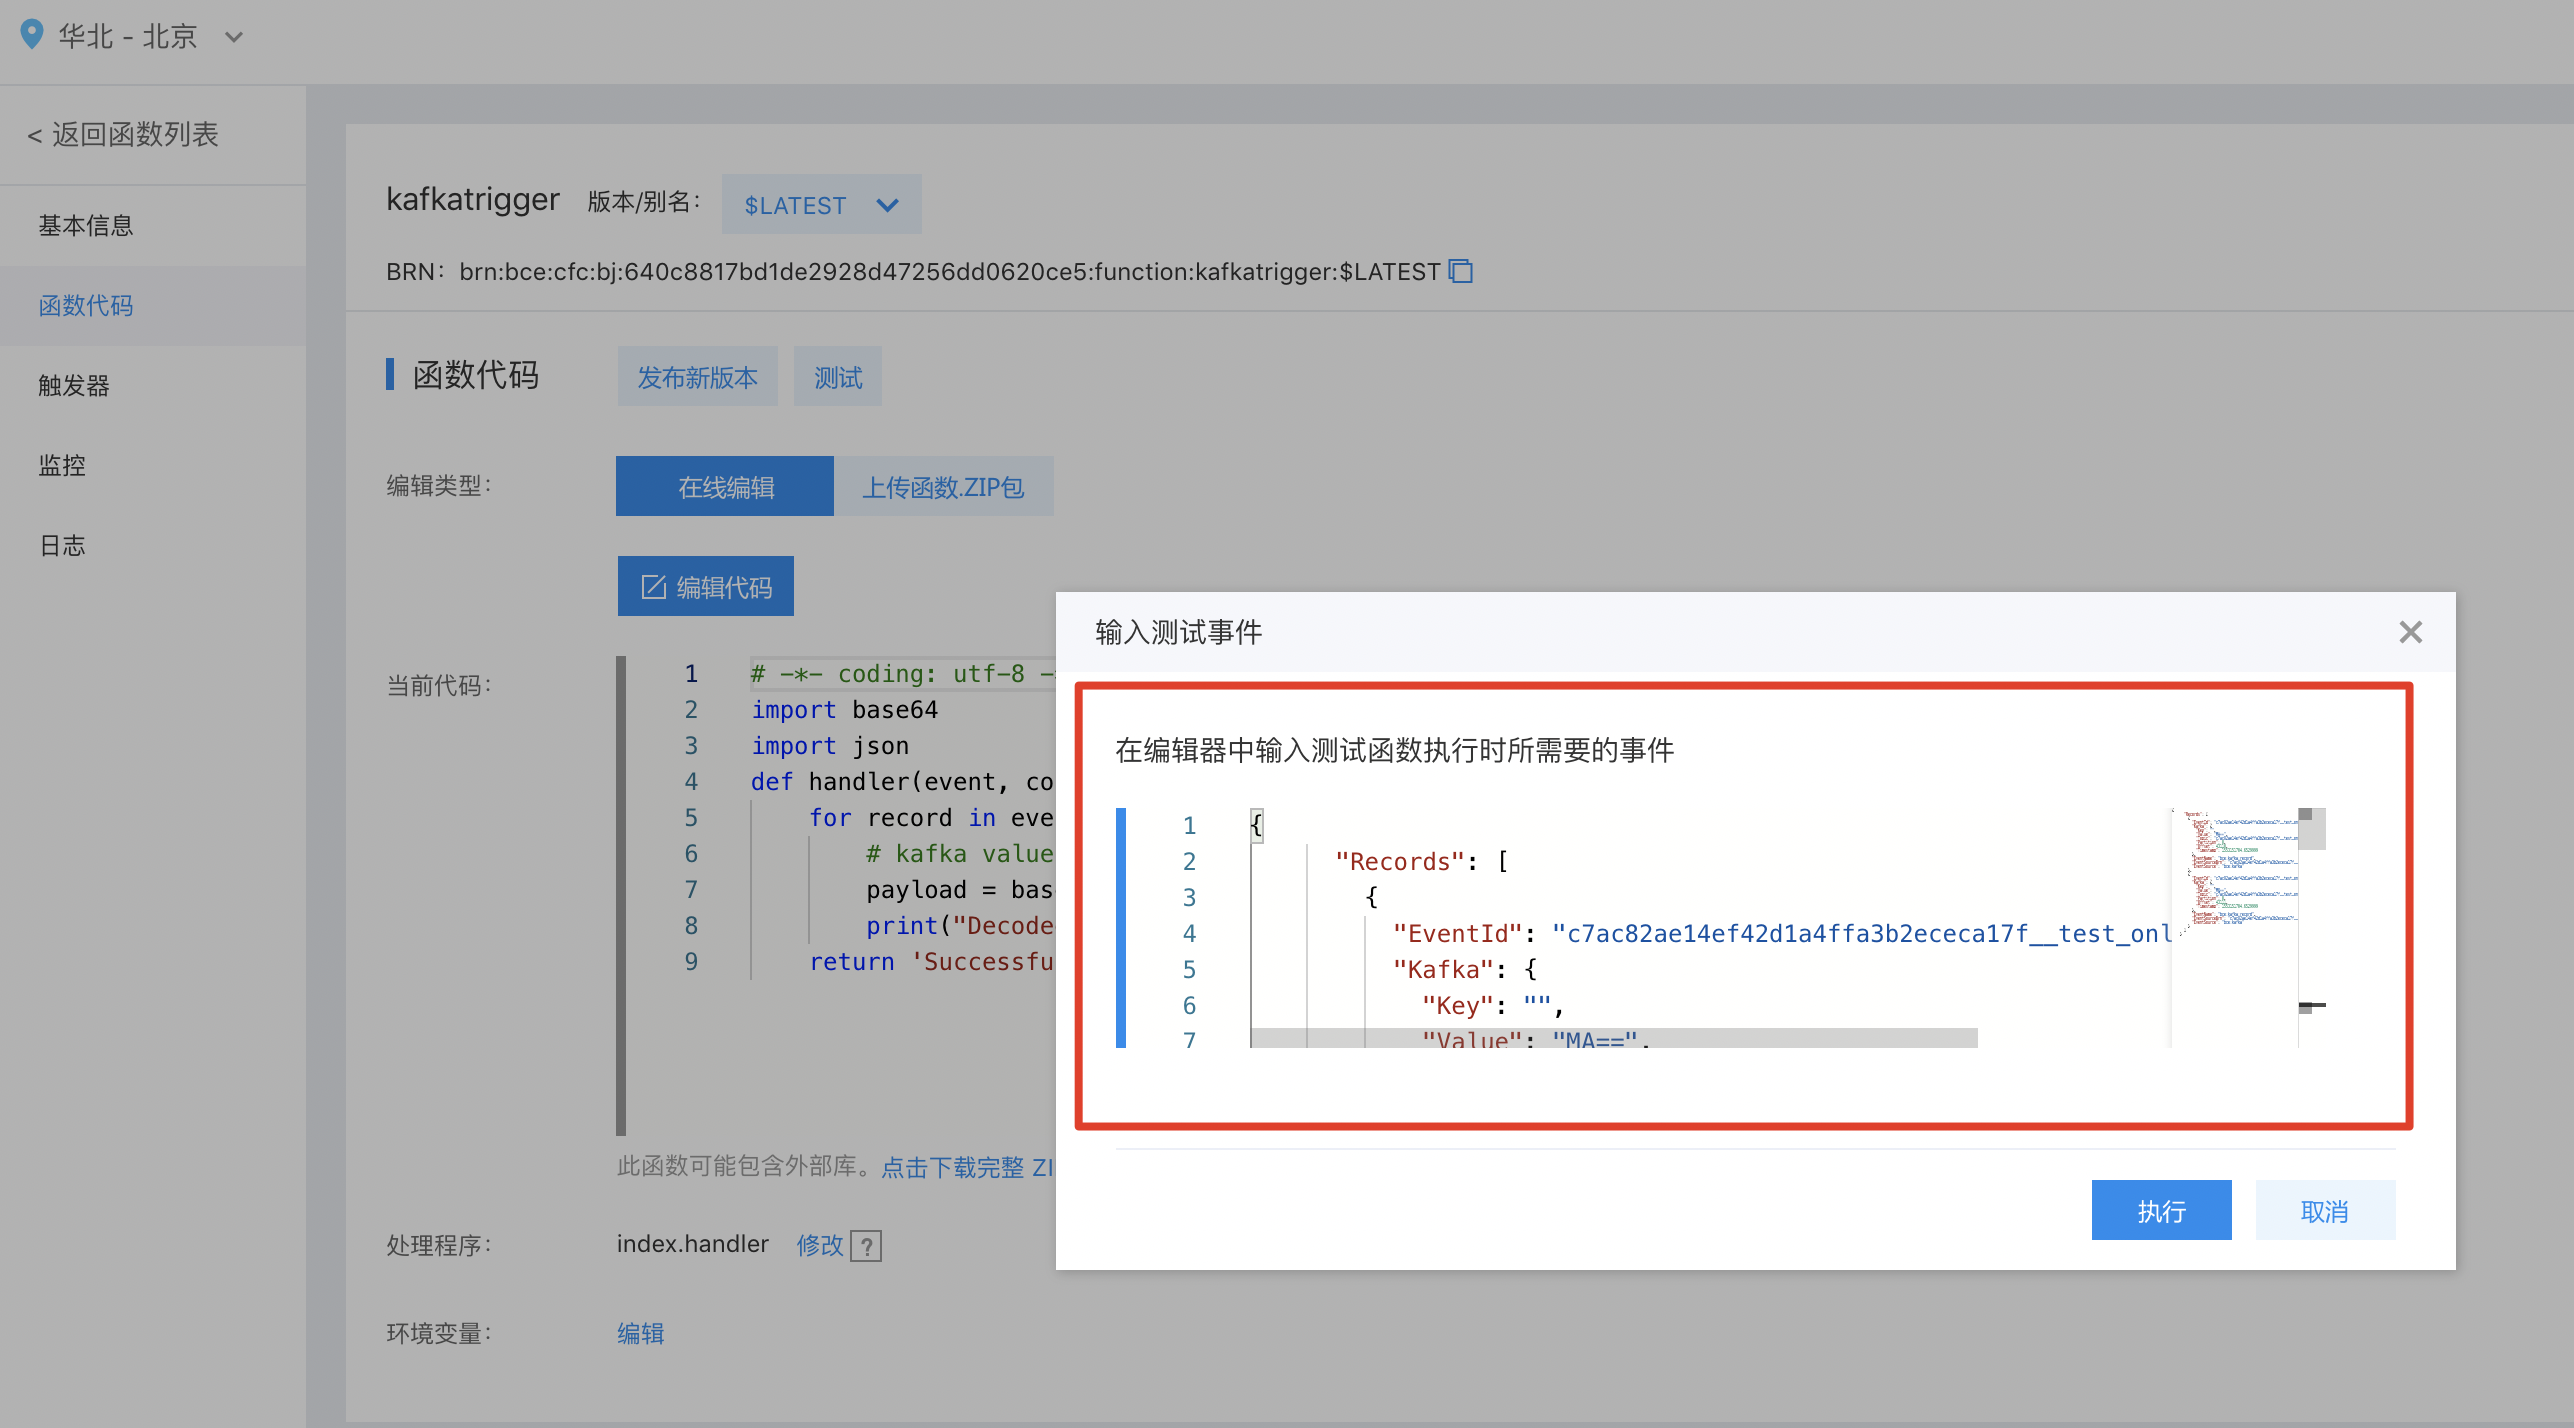Select the 上传函数.ZIP包 tab
The height and width of the screenshot is (1428, 2574).
click(x=944, y=487)
